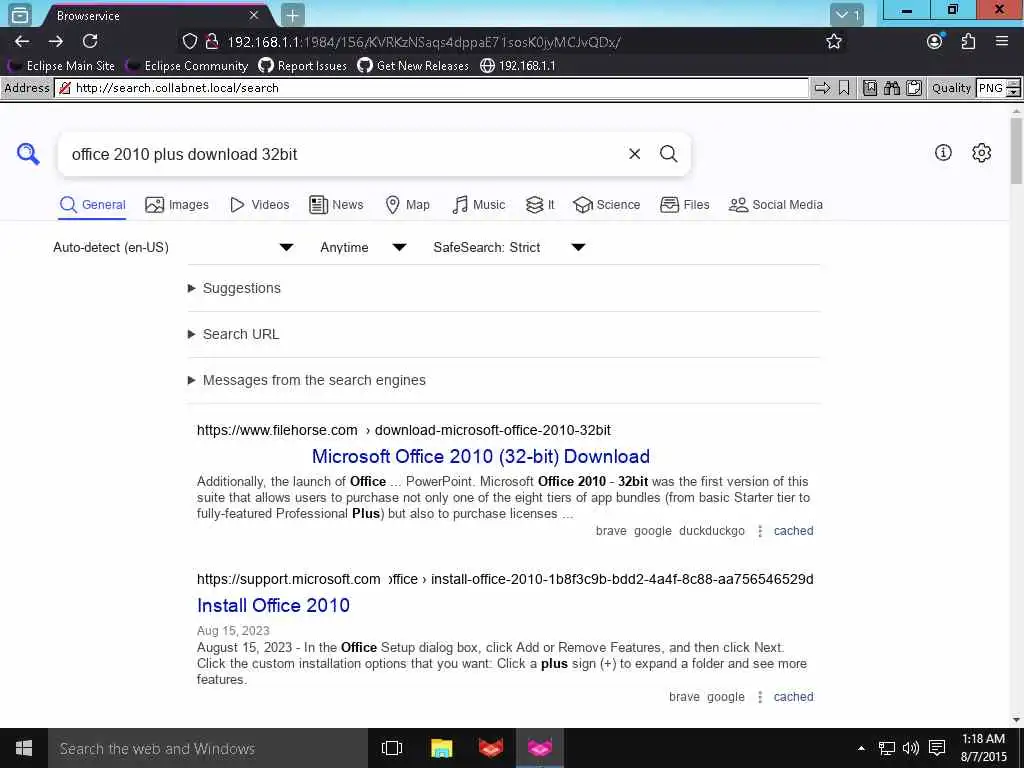1024x768 pixels.
Task: Go forward with the browser forward arrow
Action: pos(56,41)
